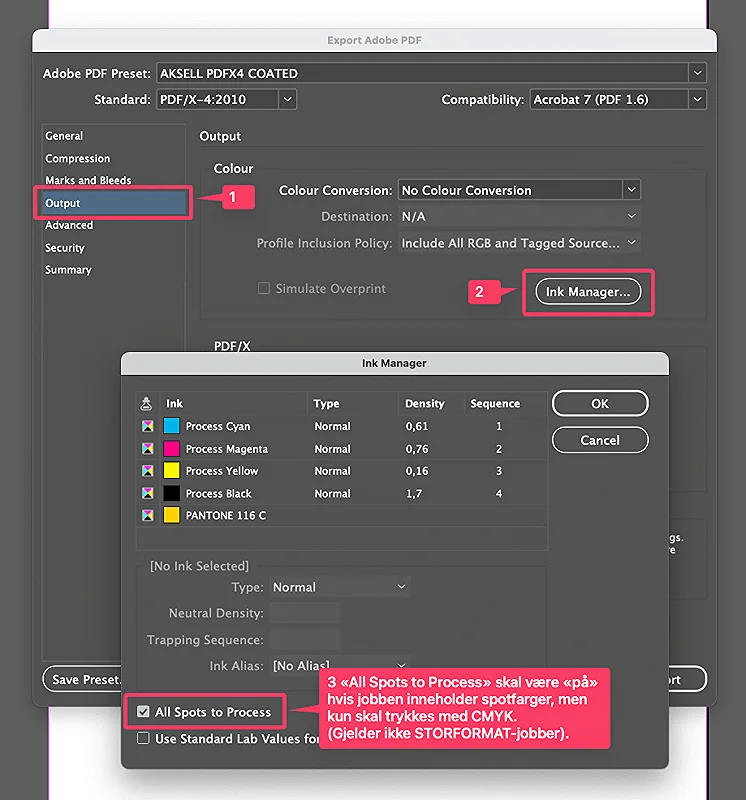Uncheck All Spots to Process
Image resolution: width=746 pixels, height=800 pixels.
point(143,712)
